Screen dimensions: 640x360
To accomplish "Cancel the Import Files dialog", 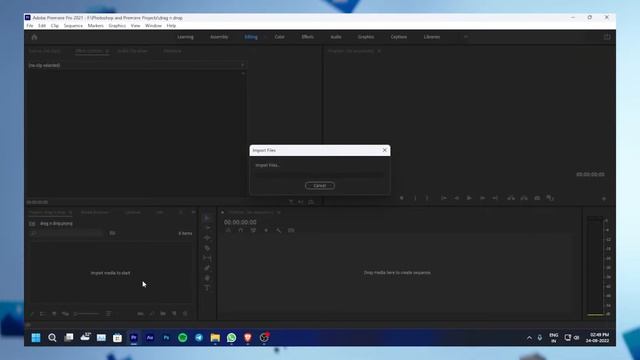I will 320,186.
